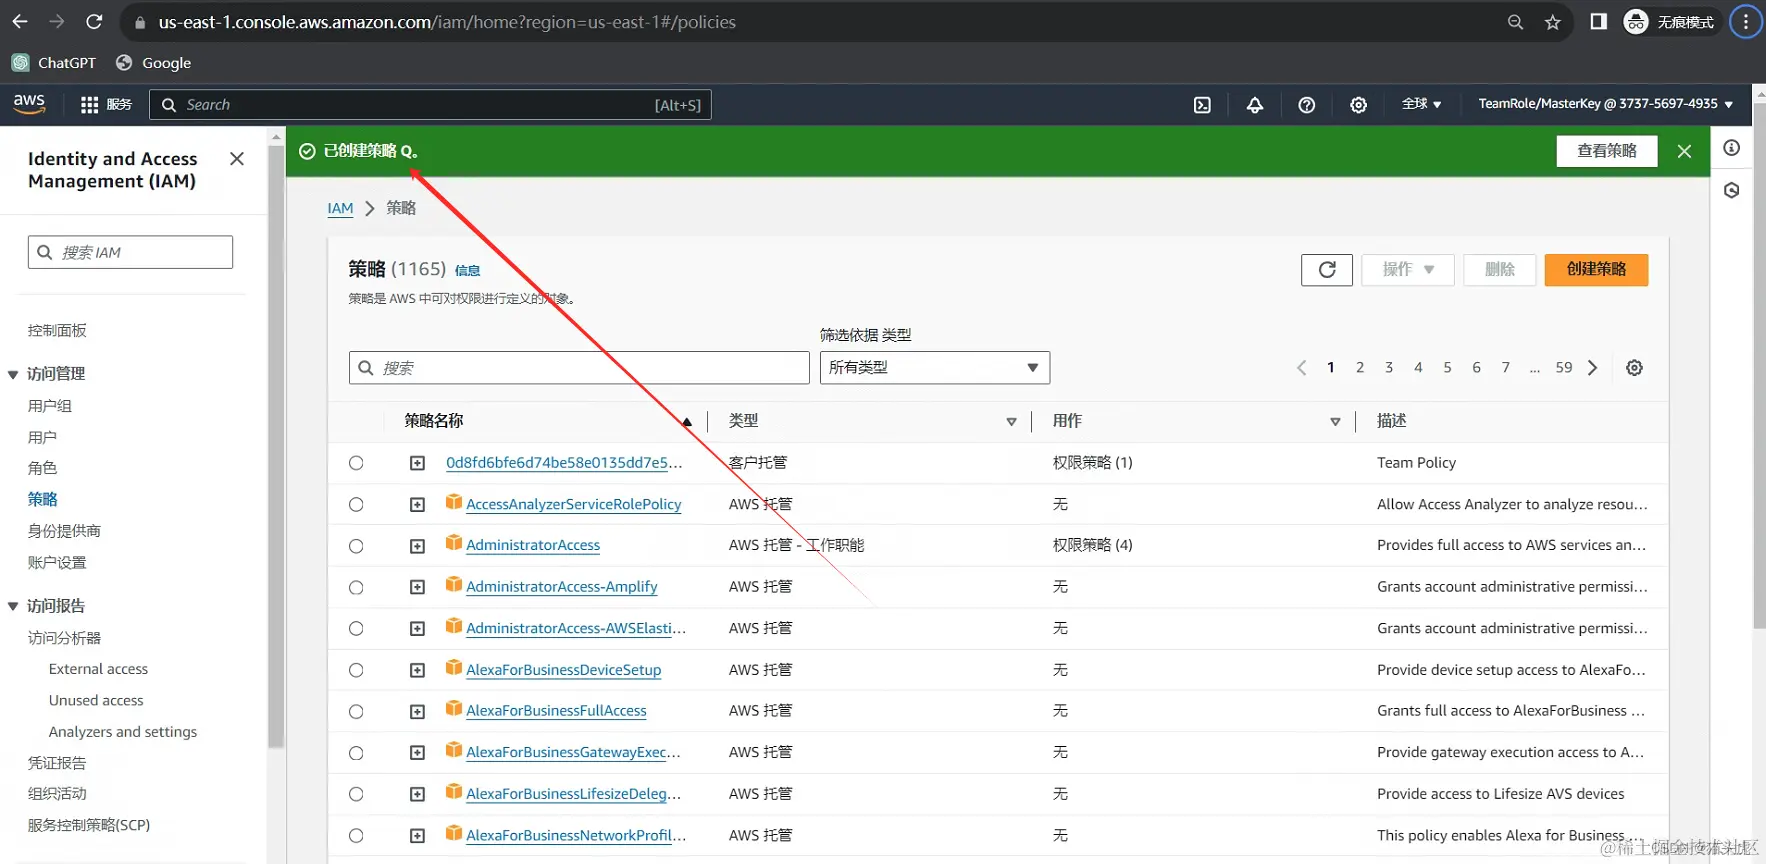Open AWS CloudShell icon in top bar
This screenshot has height=864, width=1766.
[x=1202, y=105]
